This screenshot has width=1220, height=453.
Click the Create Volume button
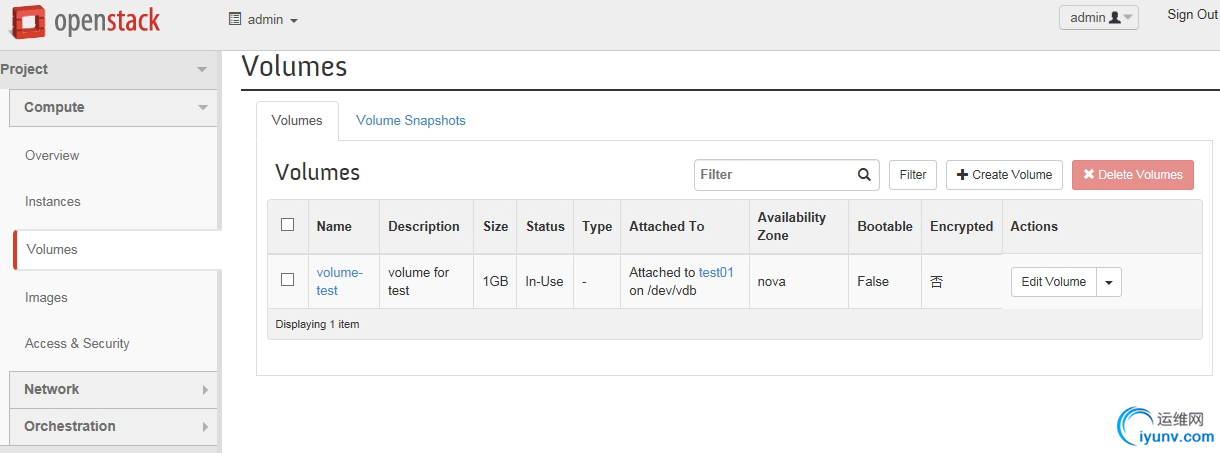[x=1004, y=175]
